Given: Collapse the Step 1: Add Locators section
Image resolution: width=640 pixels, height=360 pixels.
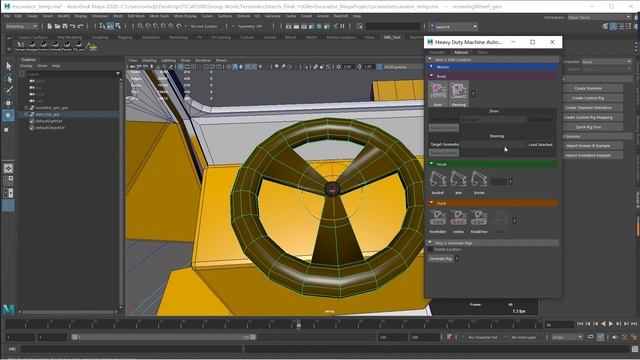Looking at the screenshot, I should pos(430,60).
